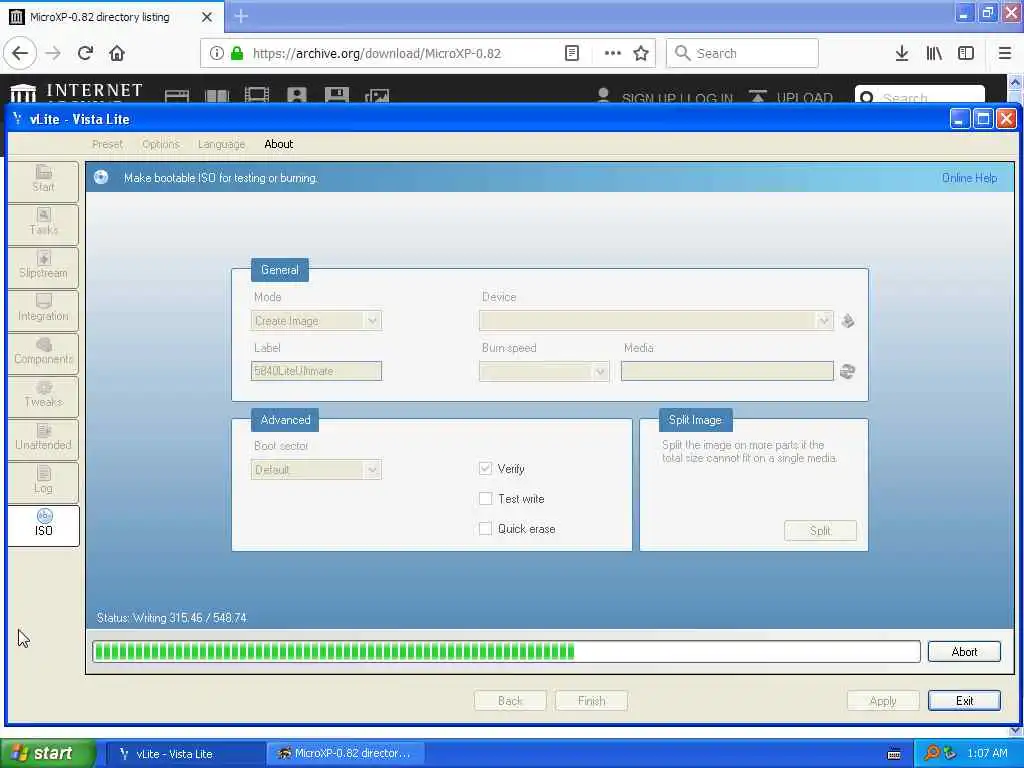The height and width of the screenshot is (768, 1024).
Task: Click the Apply button
Action: pos(883,701)
